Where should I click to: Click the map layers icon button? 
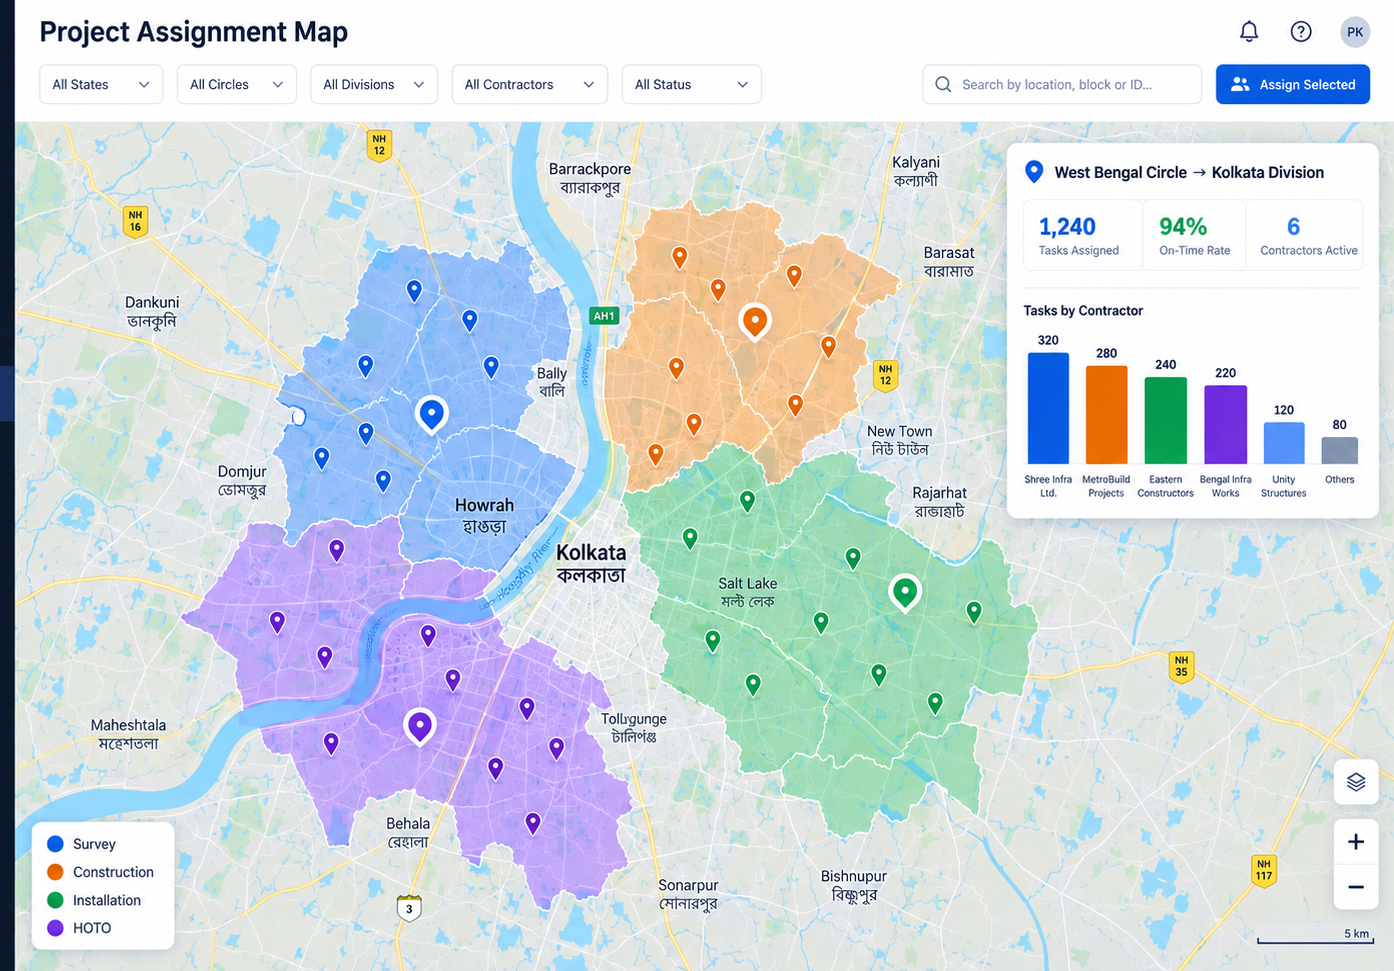click(x=1355, y=781)
